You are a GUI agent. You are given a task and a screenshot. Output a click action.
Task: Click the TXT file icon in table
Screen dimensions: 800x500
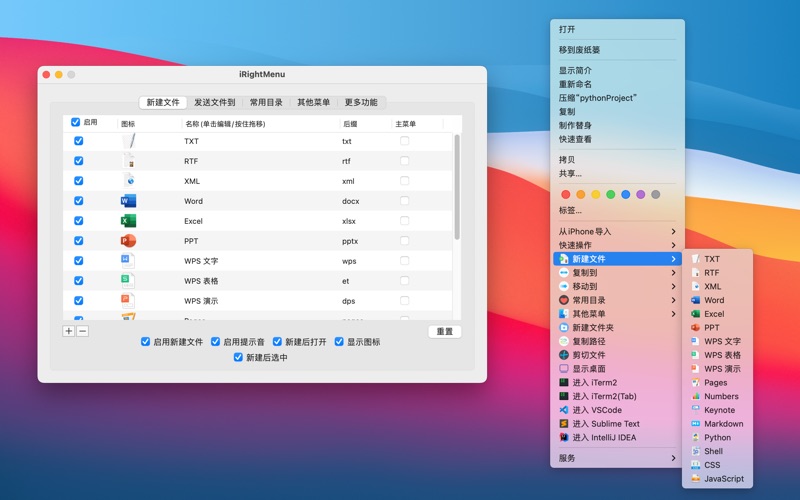pyautogui.click(x=129, y=141)
